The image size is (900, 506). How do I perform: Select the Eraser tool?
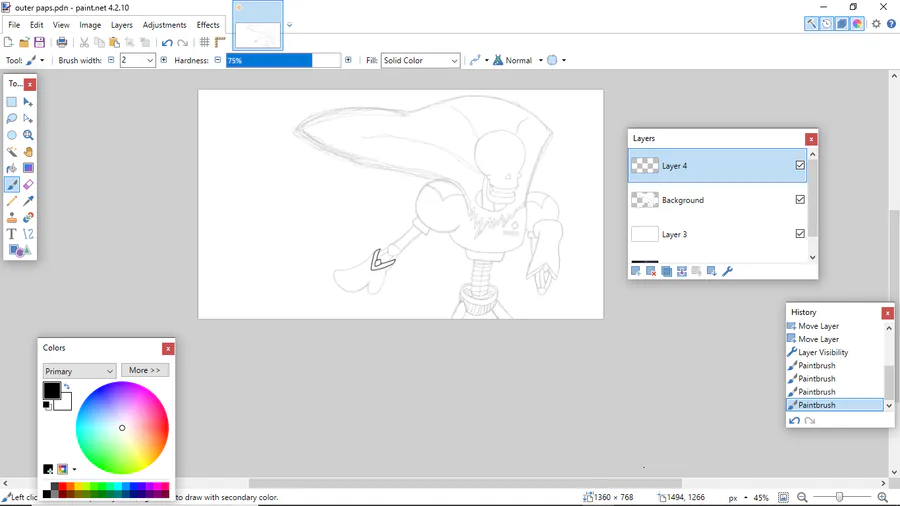pyautogui.click(x=28, y=185)
